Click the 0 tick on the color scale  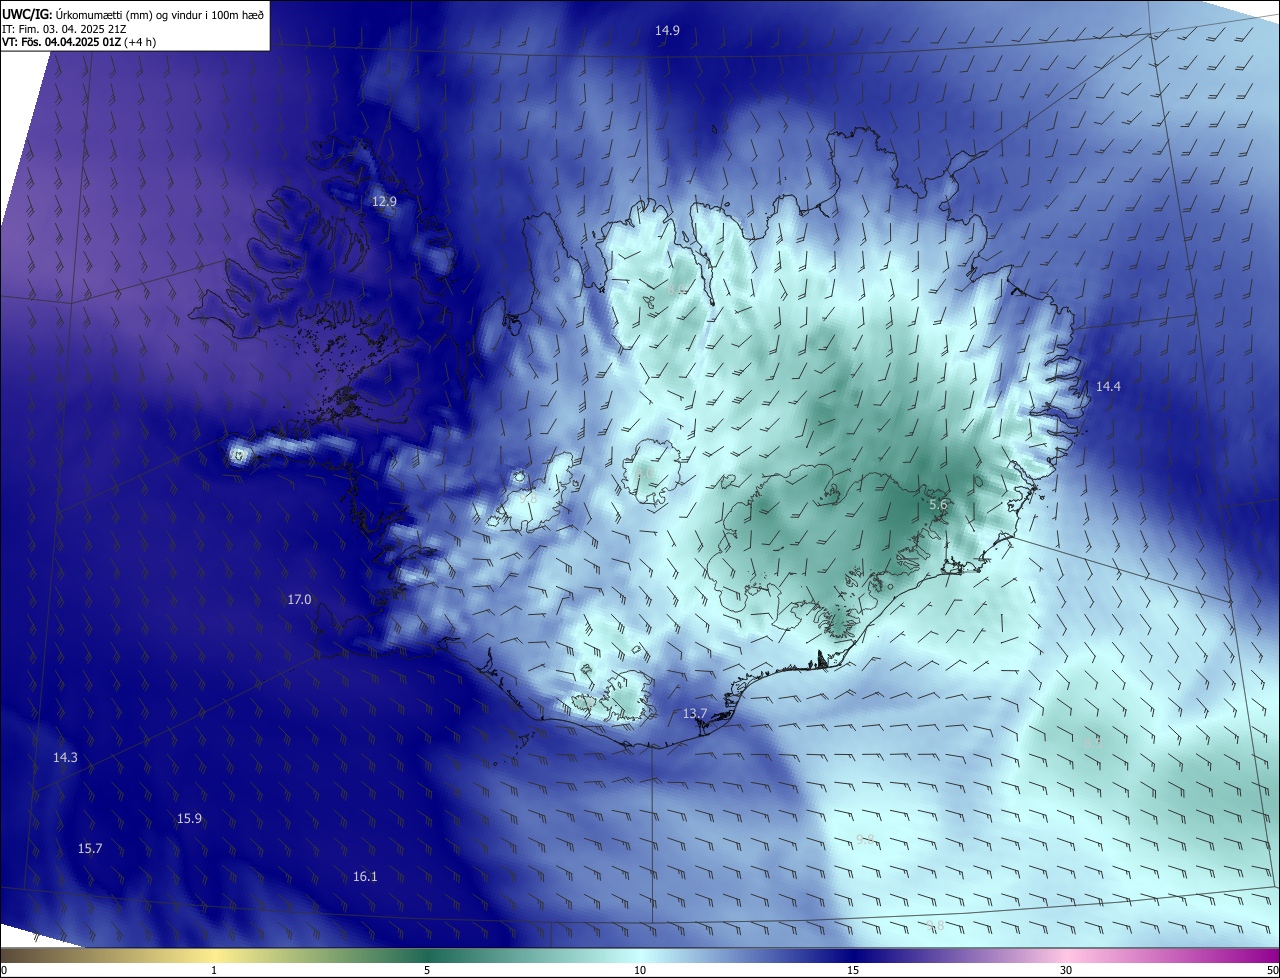tap(4, 970)
